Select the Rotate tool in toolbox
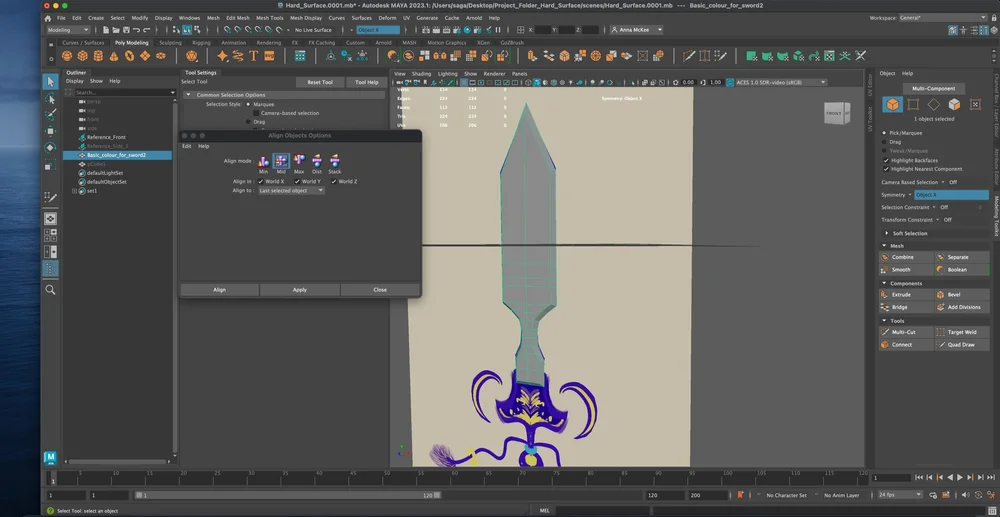 [50, 148]
